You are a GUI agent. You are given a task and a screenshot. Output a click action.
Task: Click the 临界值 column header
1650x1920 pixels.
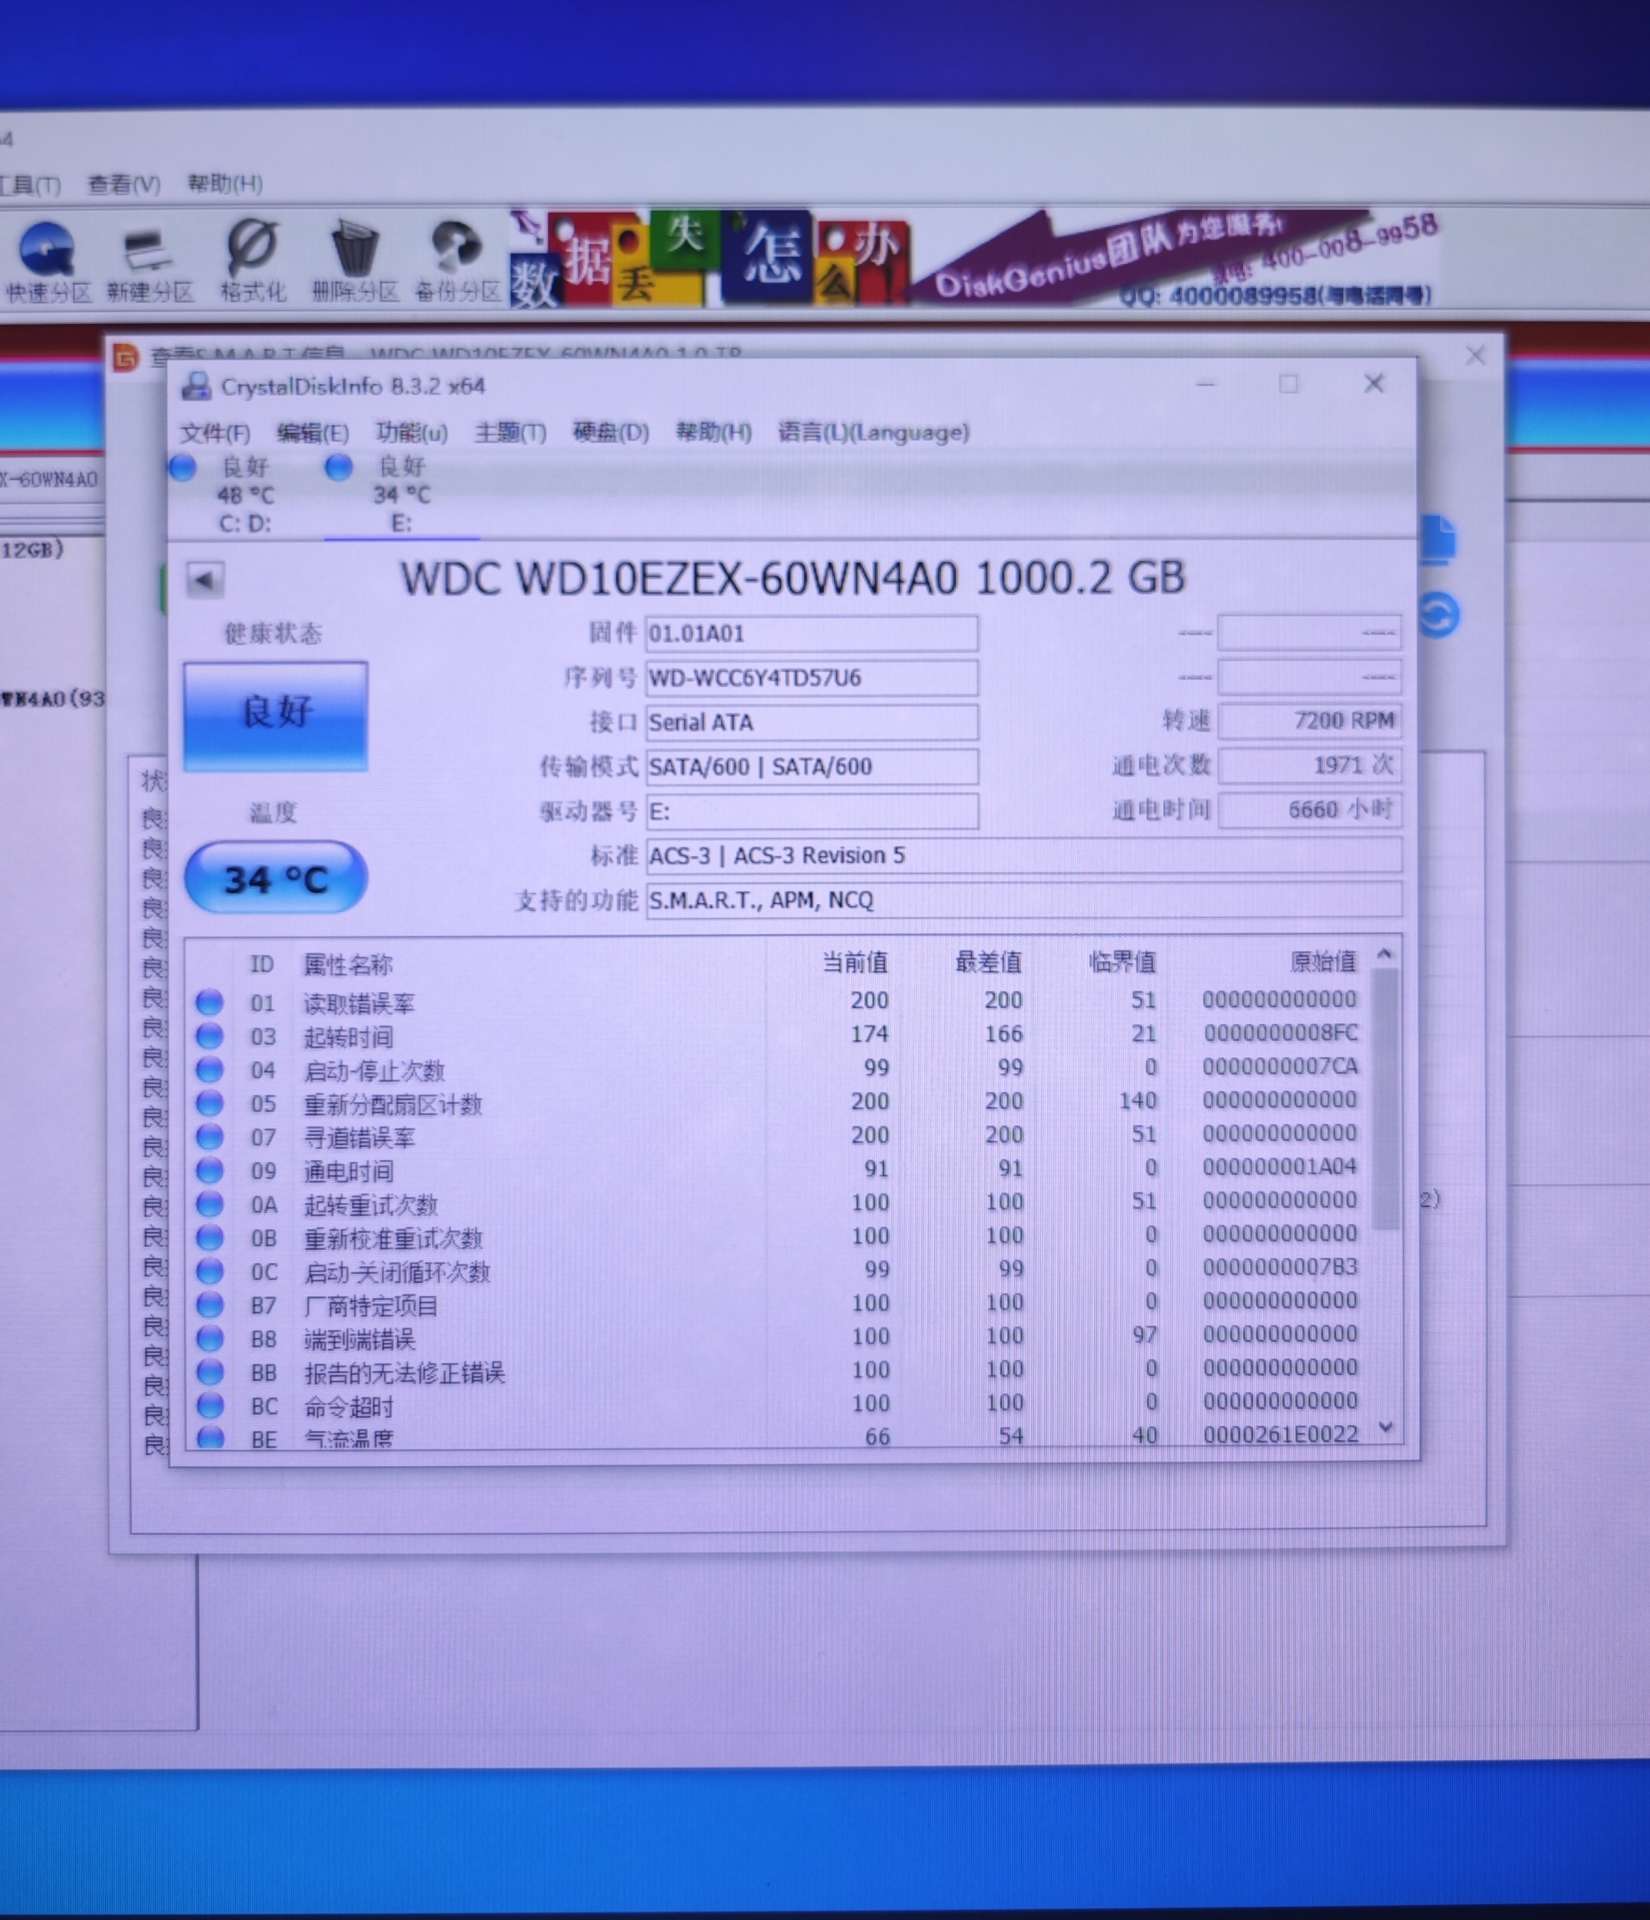(1122, 962)
